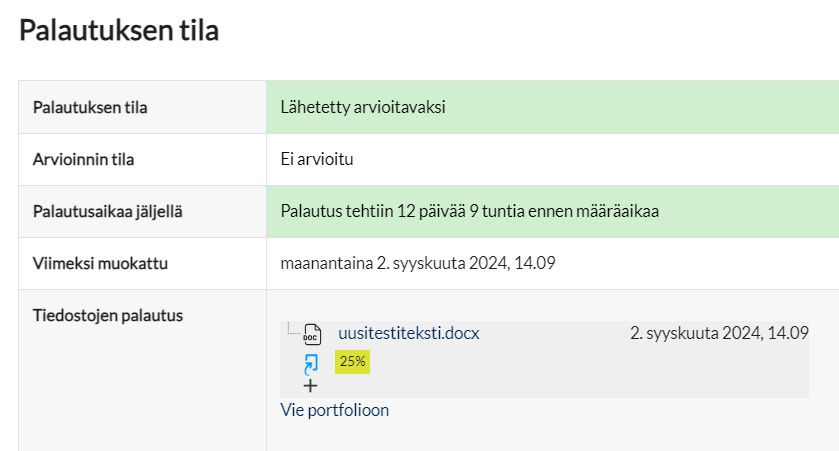Click the blank cell area below Tiedostojen palautus
Image resolution: width=839 pixels, height=451 pixels.
(142, 390)
